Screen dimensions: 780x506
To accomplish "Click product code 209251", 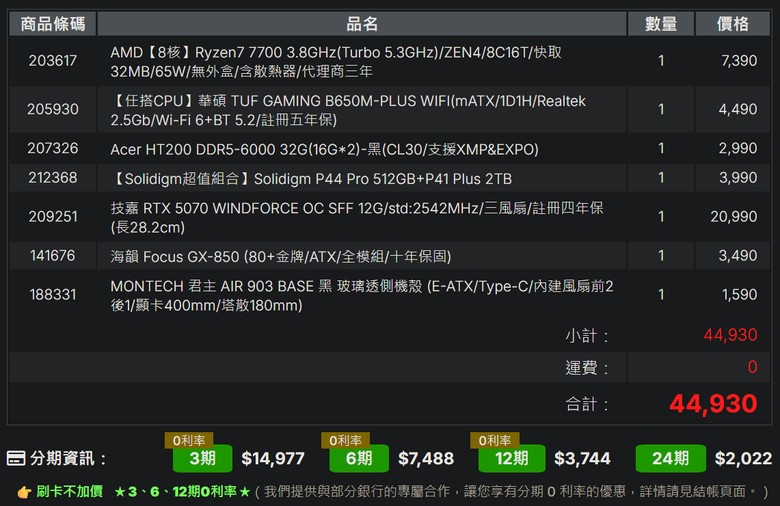I will 53,216.
